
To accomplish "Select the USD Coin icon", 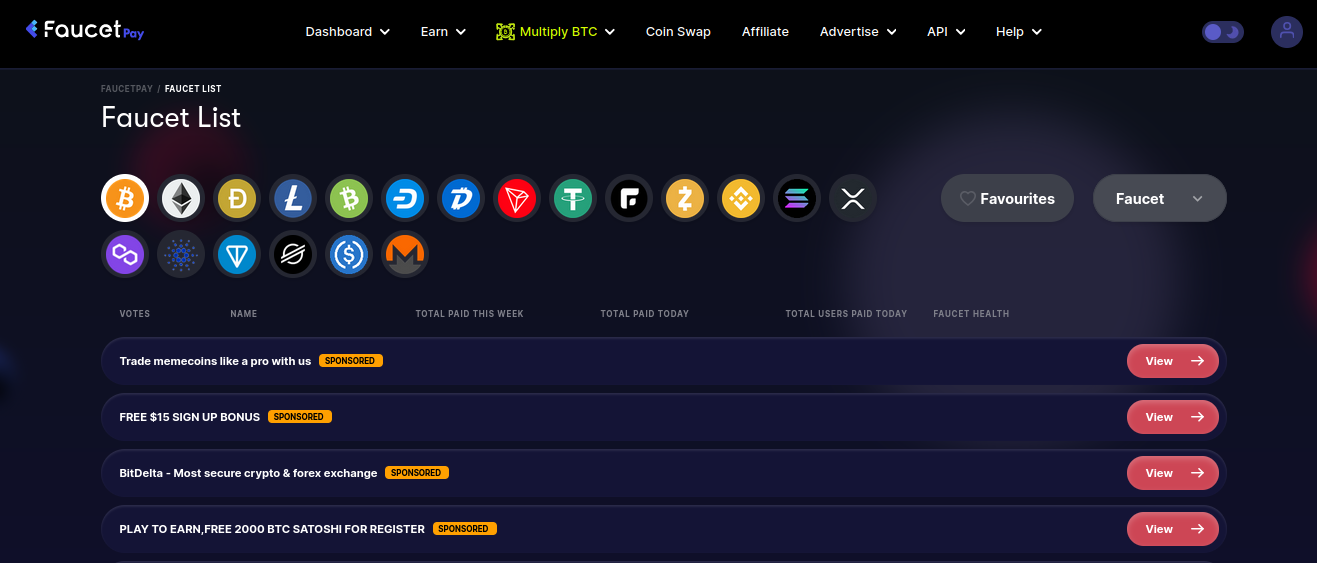I will coord(349,254).
